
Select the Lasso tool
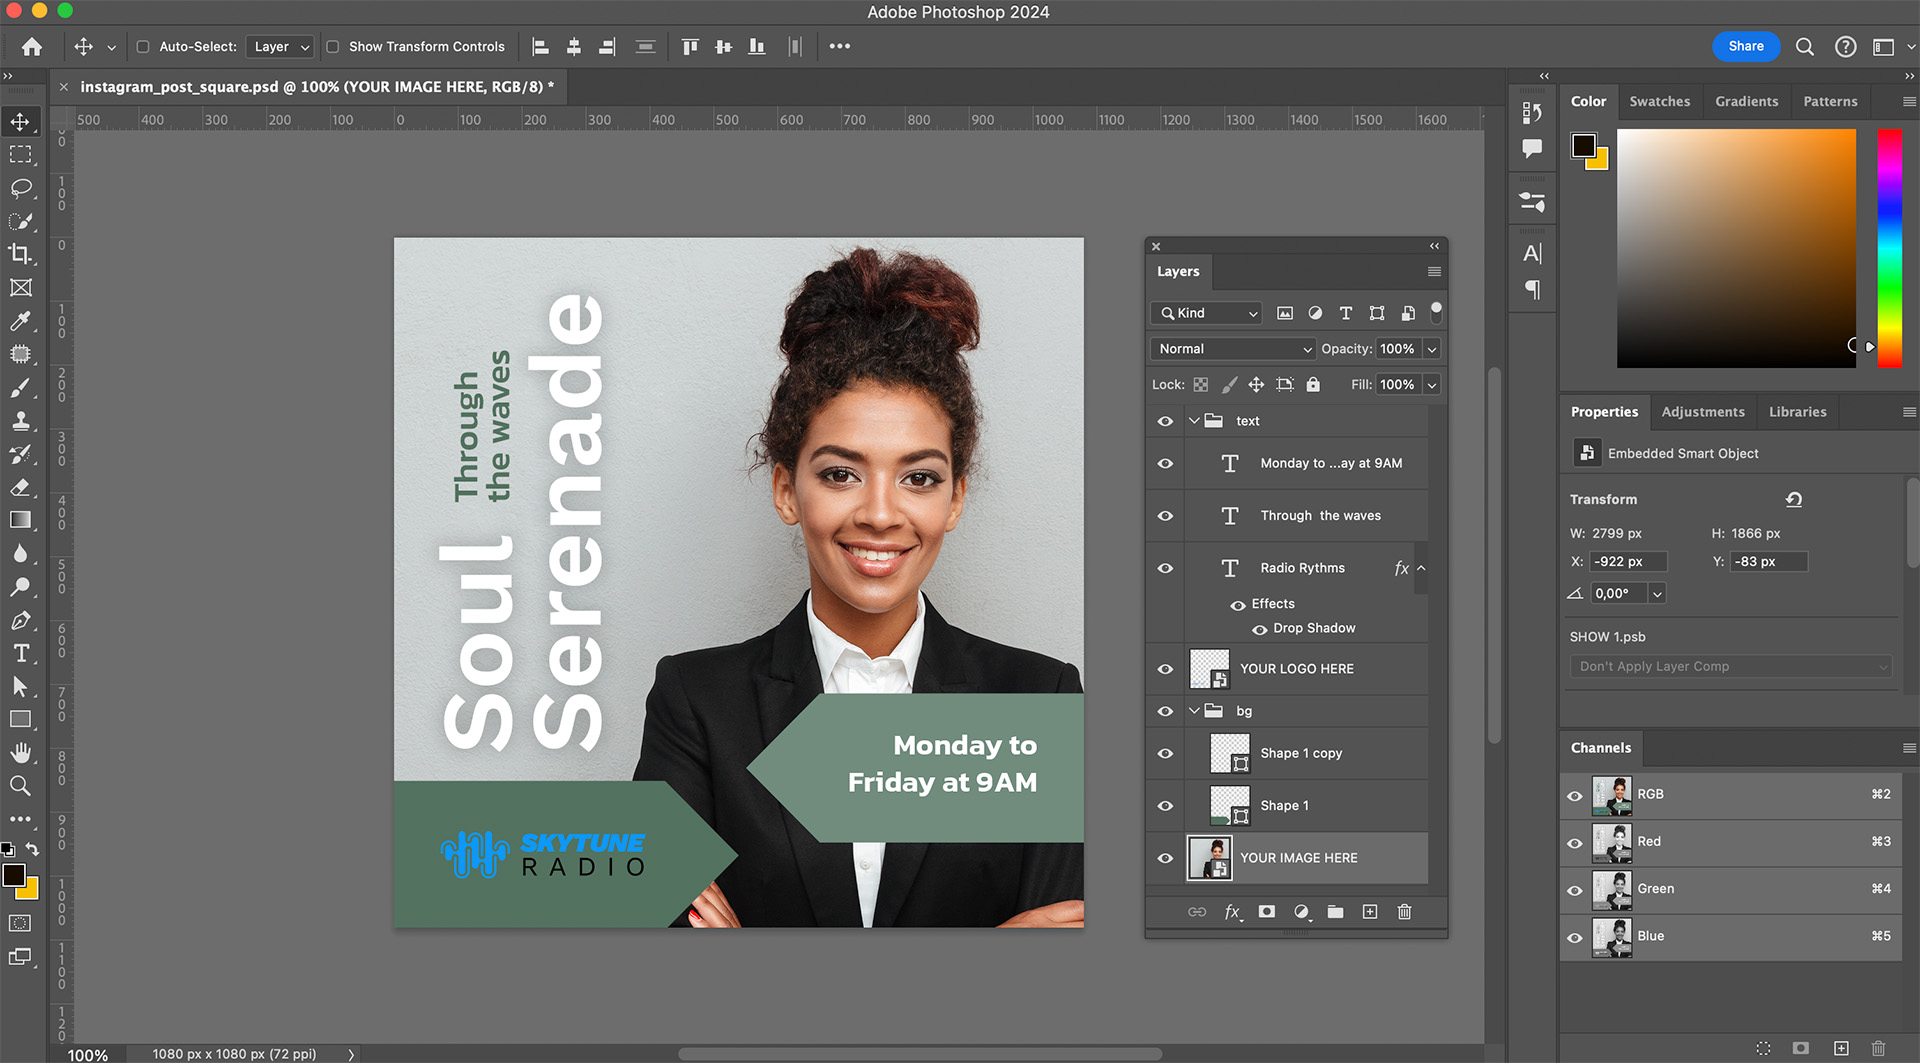[20, 188]
